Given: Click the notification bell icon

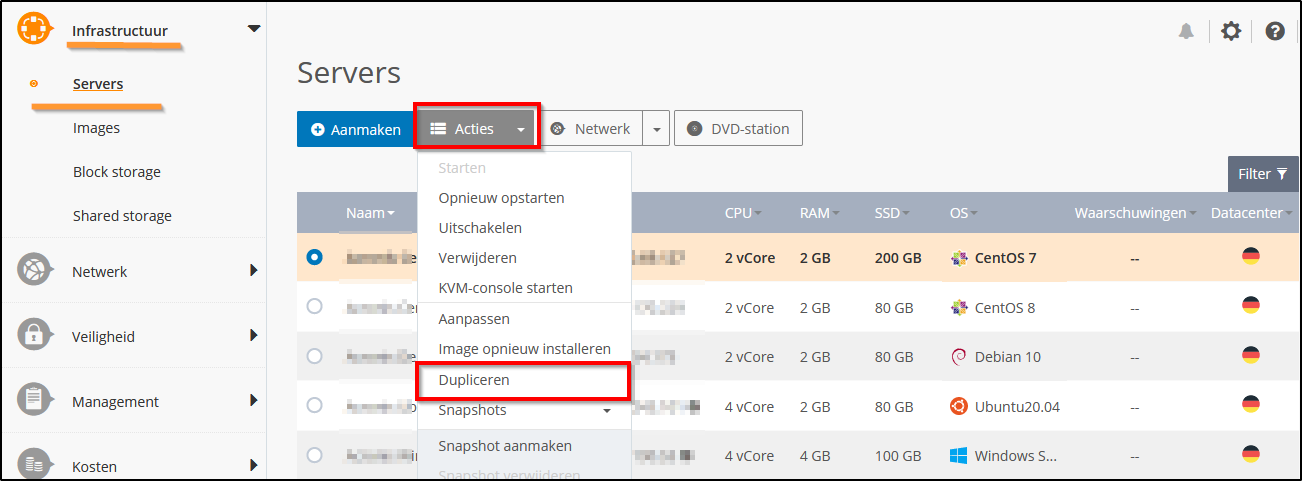Looking at the screenshot, I should pyautogui.click(x=1186, y=32).
